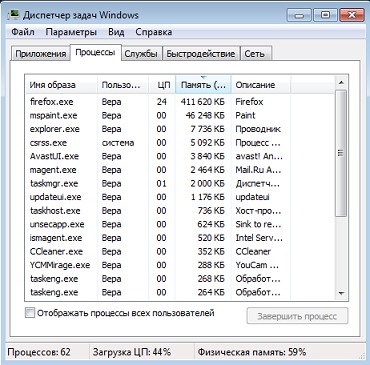Select the magent.exe process row
The height and width of the screenshot is (365, 370).
(x=180, y=170)
